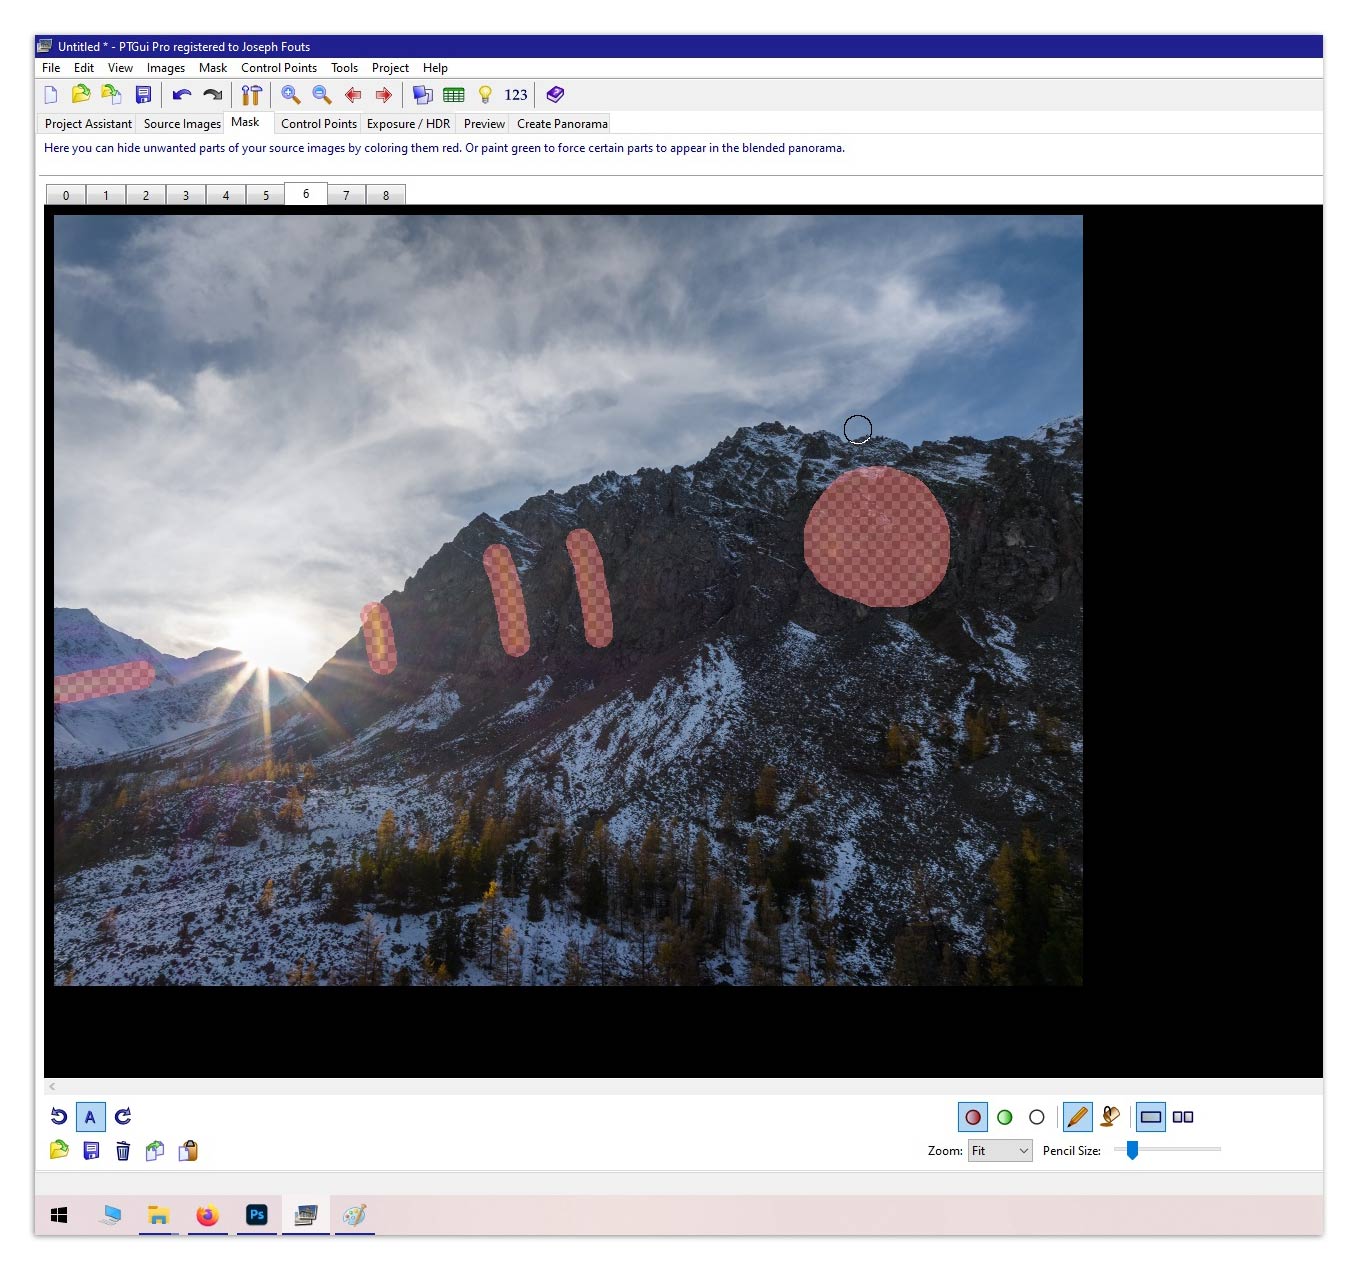Screen dimensions: 1358x1270
Task: Save the mask with the bottom floppy disk icon
Action: (x=91, y=1151)
